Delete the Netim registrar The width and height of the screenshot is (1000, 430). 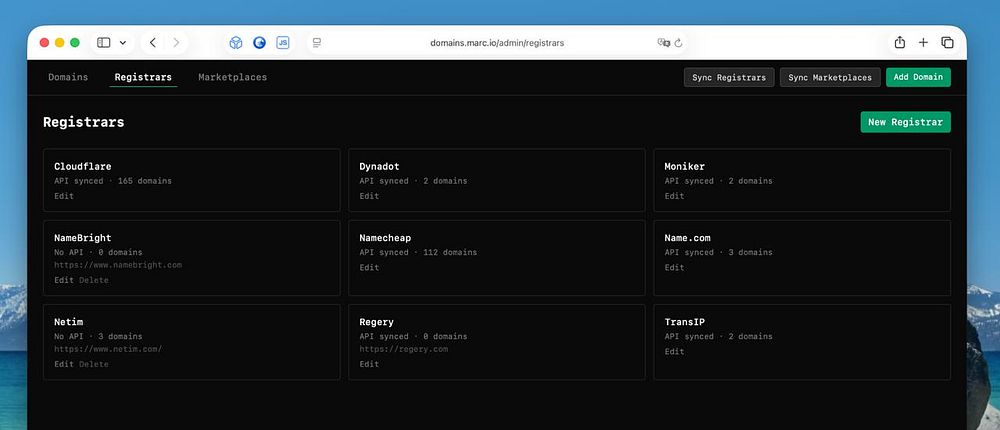[94, 364]
